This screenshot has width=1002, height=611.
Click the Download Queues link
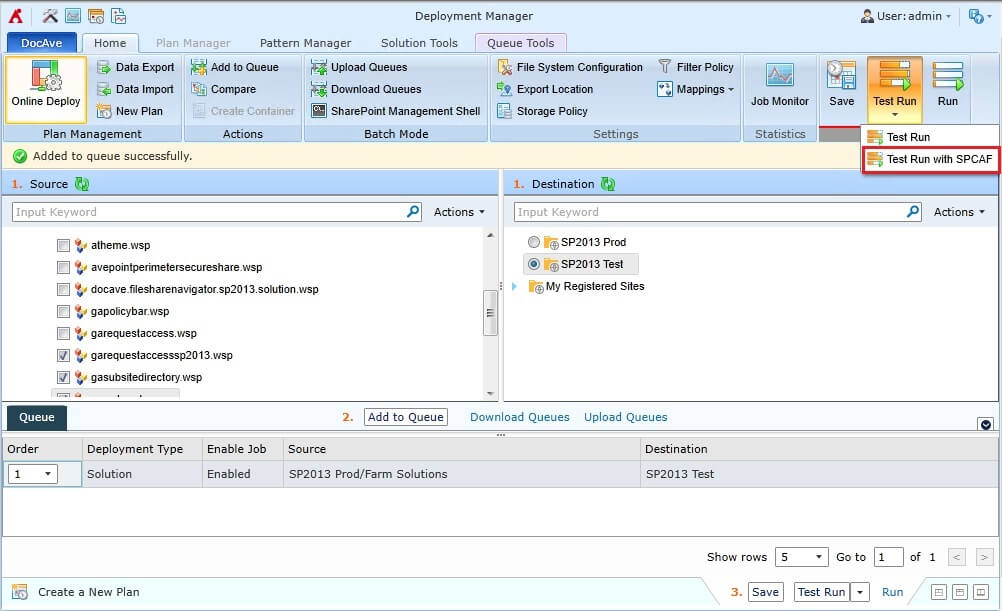click(x=520, y=417)
